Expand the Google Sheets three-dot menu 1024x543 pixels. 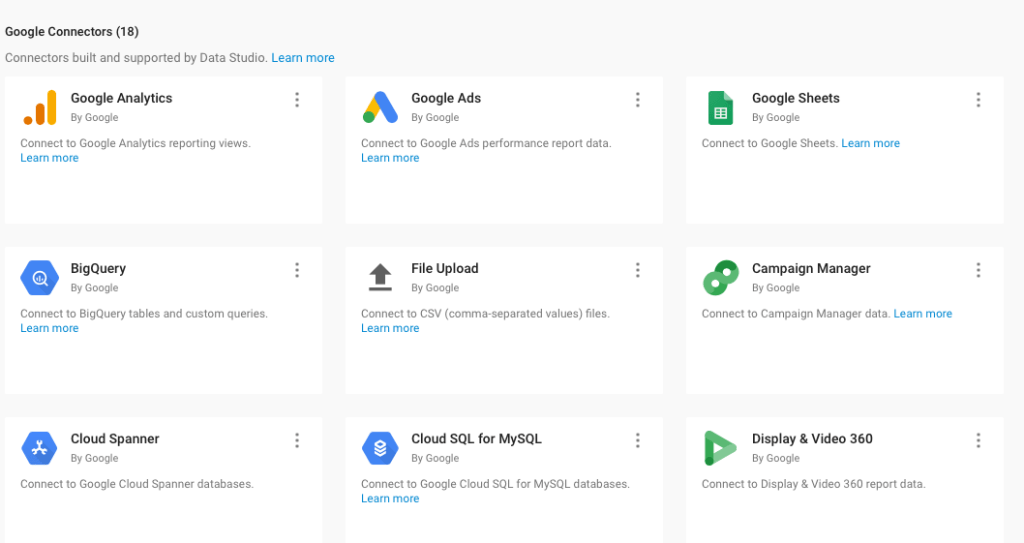pos(978,100)
